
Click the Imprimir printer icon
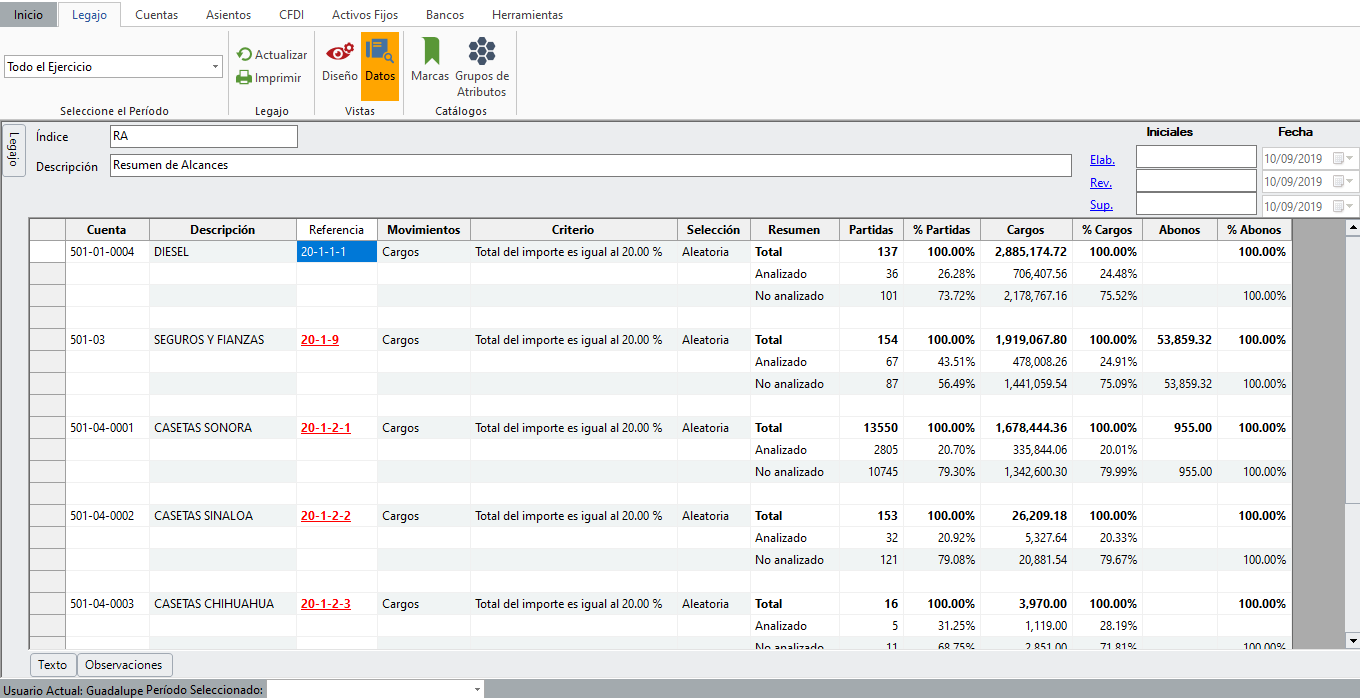point(244,78)
